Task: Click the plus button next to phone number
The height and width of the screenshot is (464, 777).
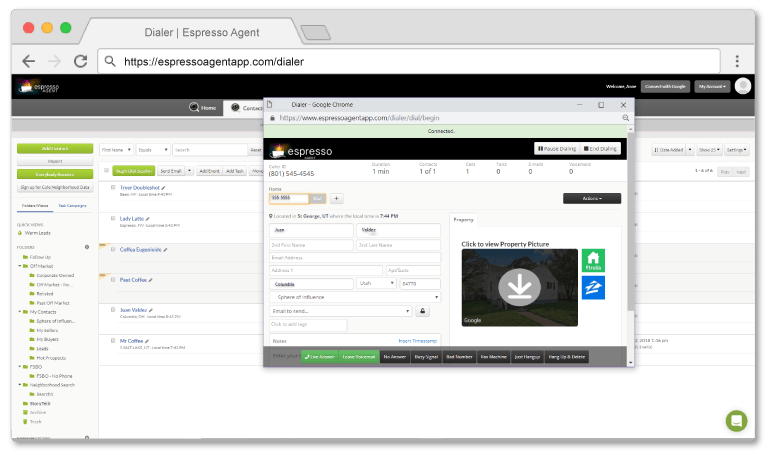Action: [x=336, y=198]
